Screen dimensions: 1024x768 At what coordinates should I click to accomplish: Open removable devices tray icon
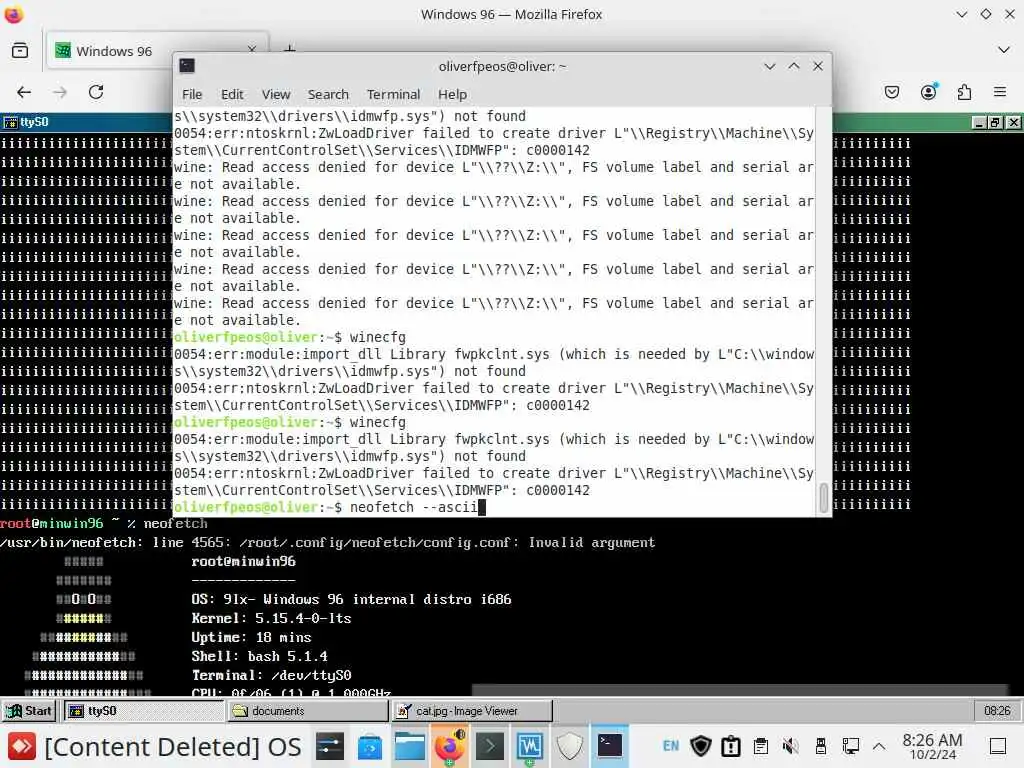[821, 746]
